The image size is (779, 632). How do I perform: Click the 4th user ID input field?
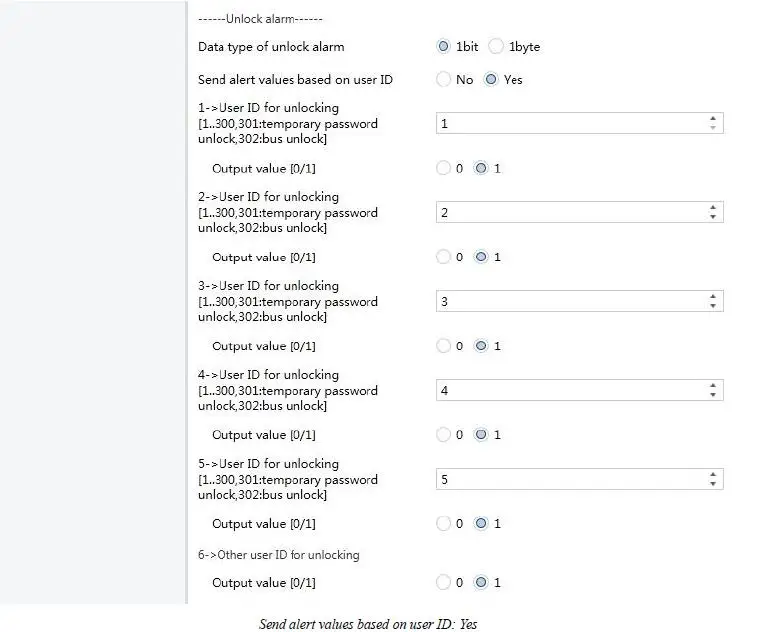(x=570, y=390)
